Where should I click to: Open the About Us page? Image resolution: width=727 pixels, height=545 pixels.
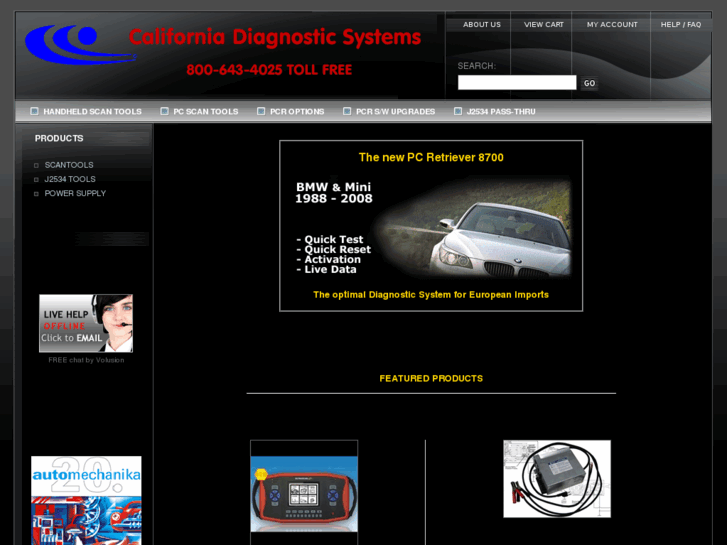[482, 25]
